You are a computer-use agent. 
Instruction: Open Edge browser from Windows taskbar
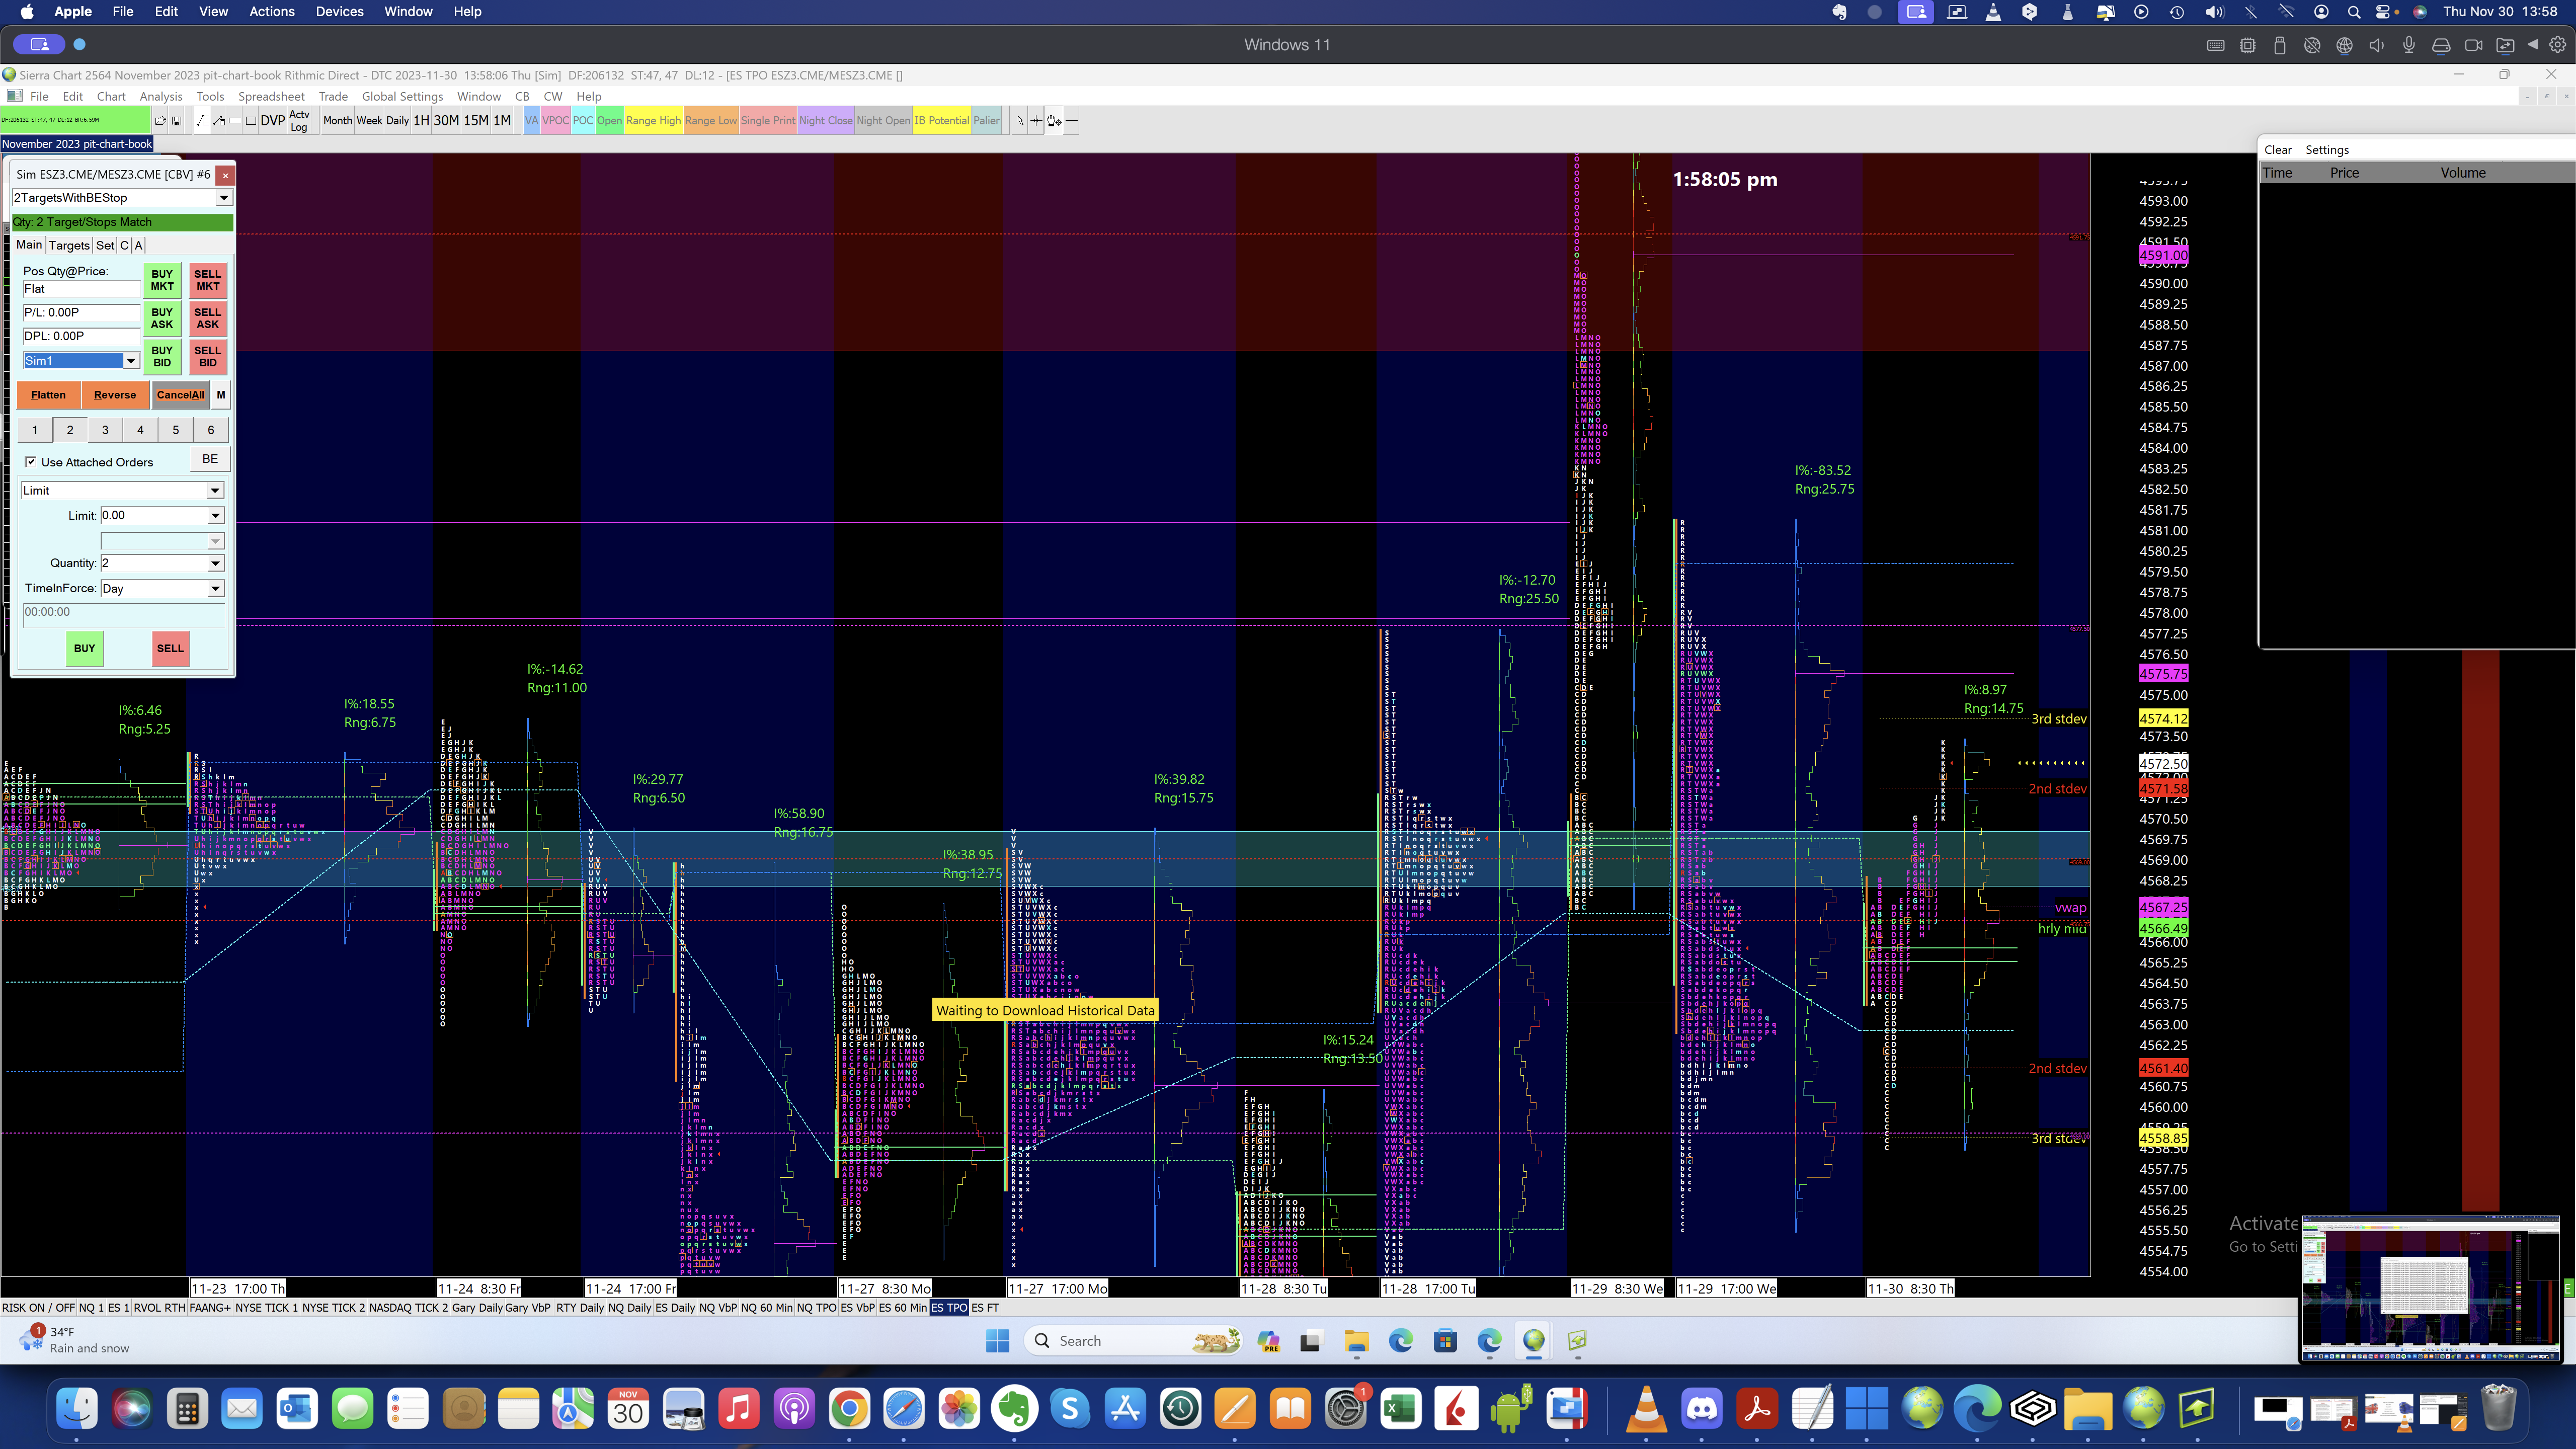point(1400,1341)
